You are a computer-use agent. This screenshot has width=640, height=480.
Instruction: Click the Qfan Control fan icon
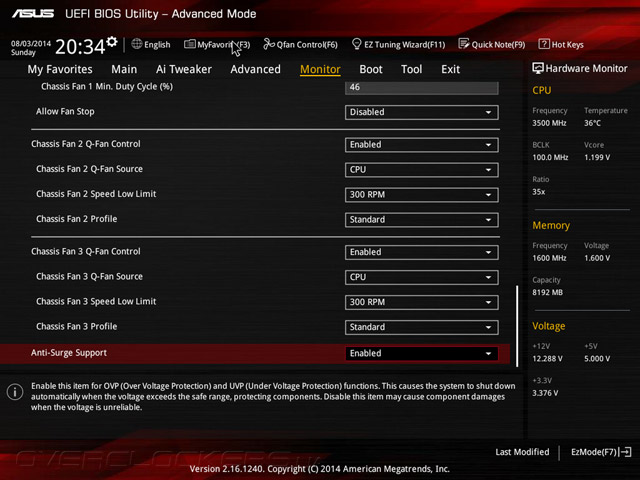[269, 44]
